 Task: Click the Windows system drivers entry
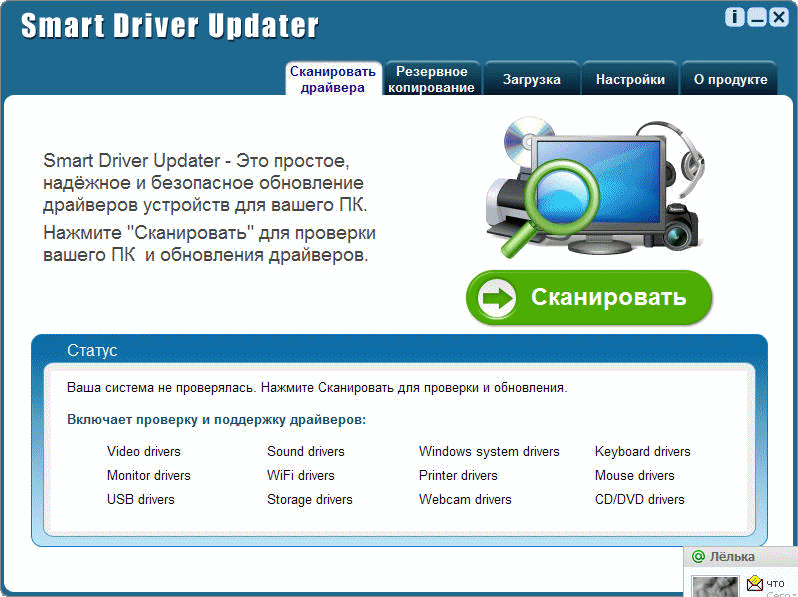point(489,451)
